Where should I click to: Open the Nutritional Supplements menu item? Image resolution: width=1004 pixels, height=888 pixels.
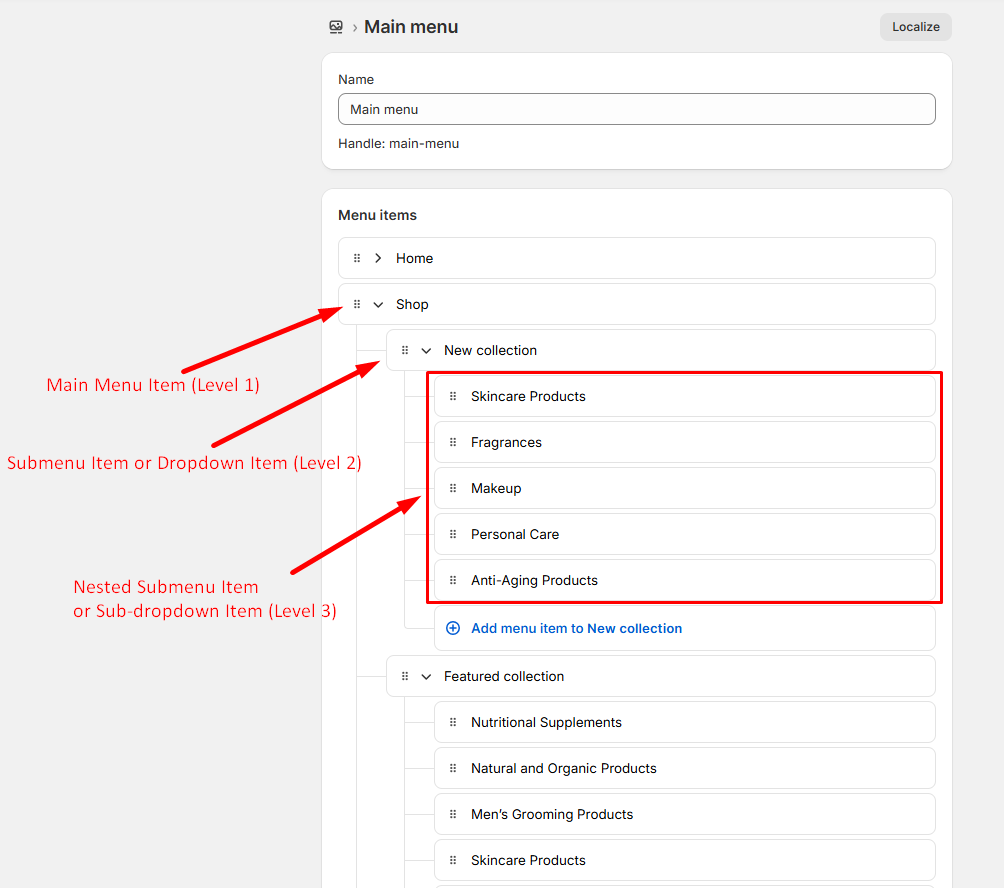(x=684, y=722)
